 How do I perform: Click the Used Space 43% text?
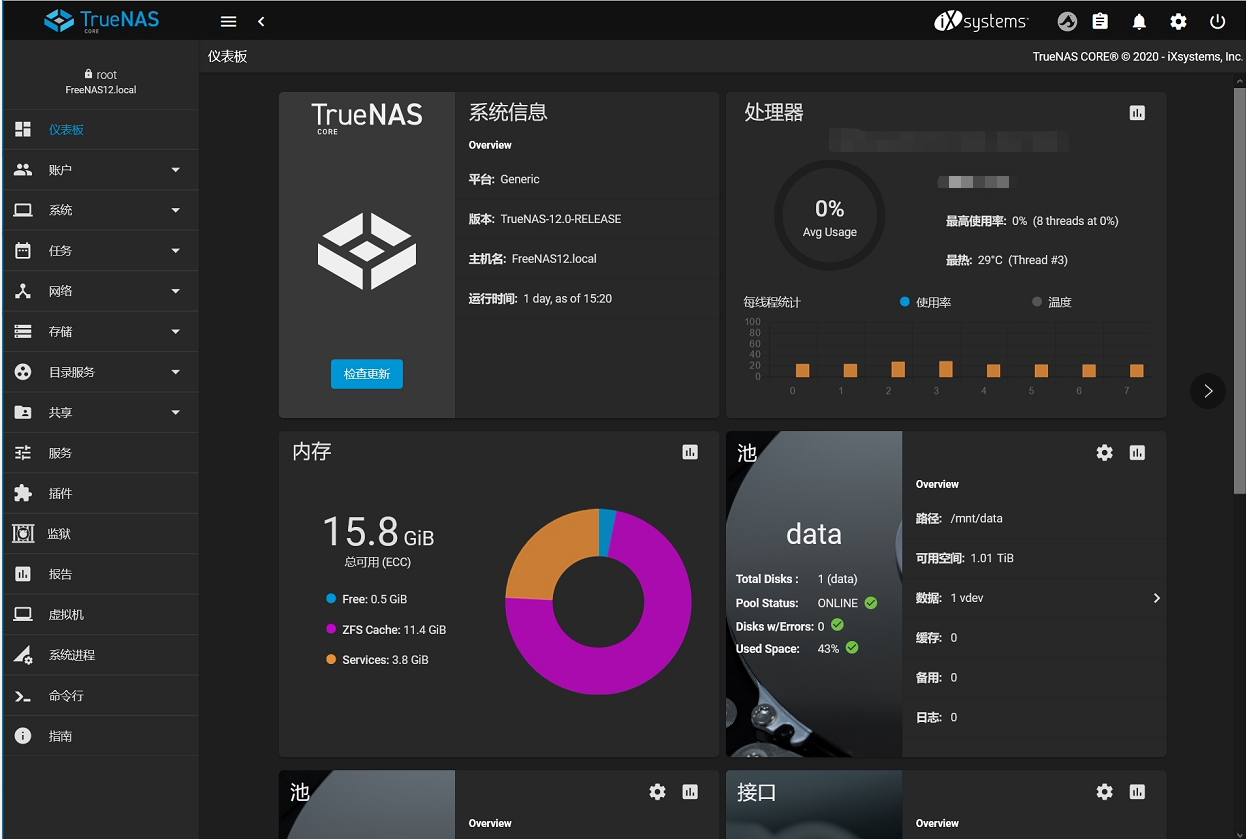(828, 649)
